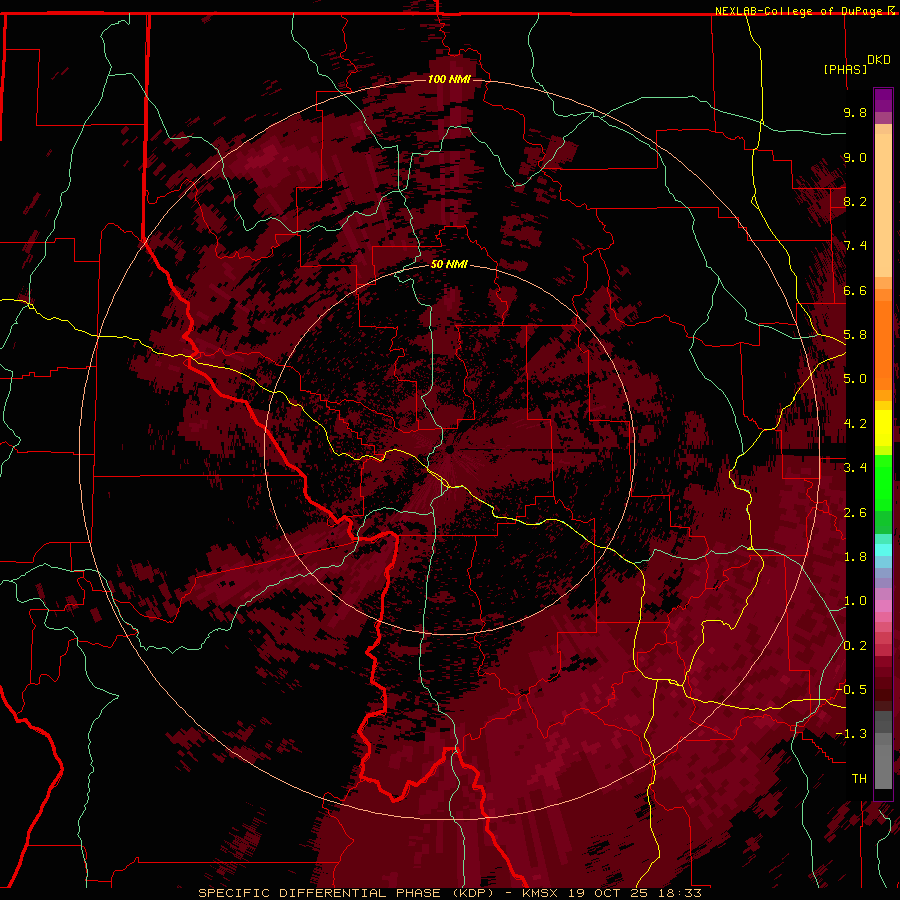
Task: Click the TH threshold label
Action: 859,779
